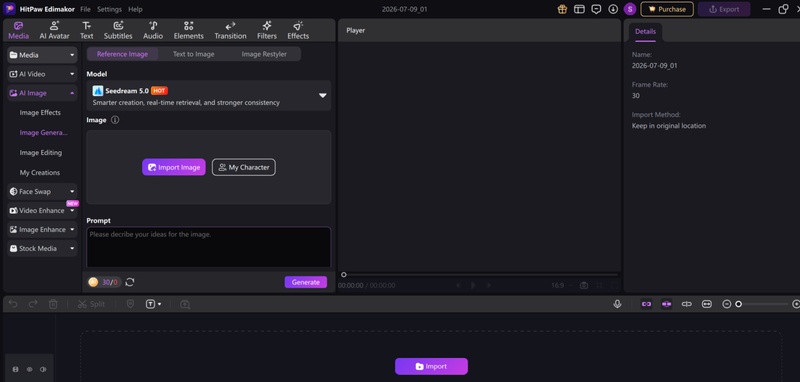Click the download icon in title bar
The width and height of the screenshot is (800, 382).
tap(613, 9)
